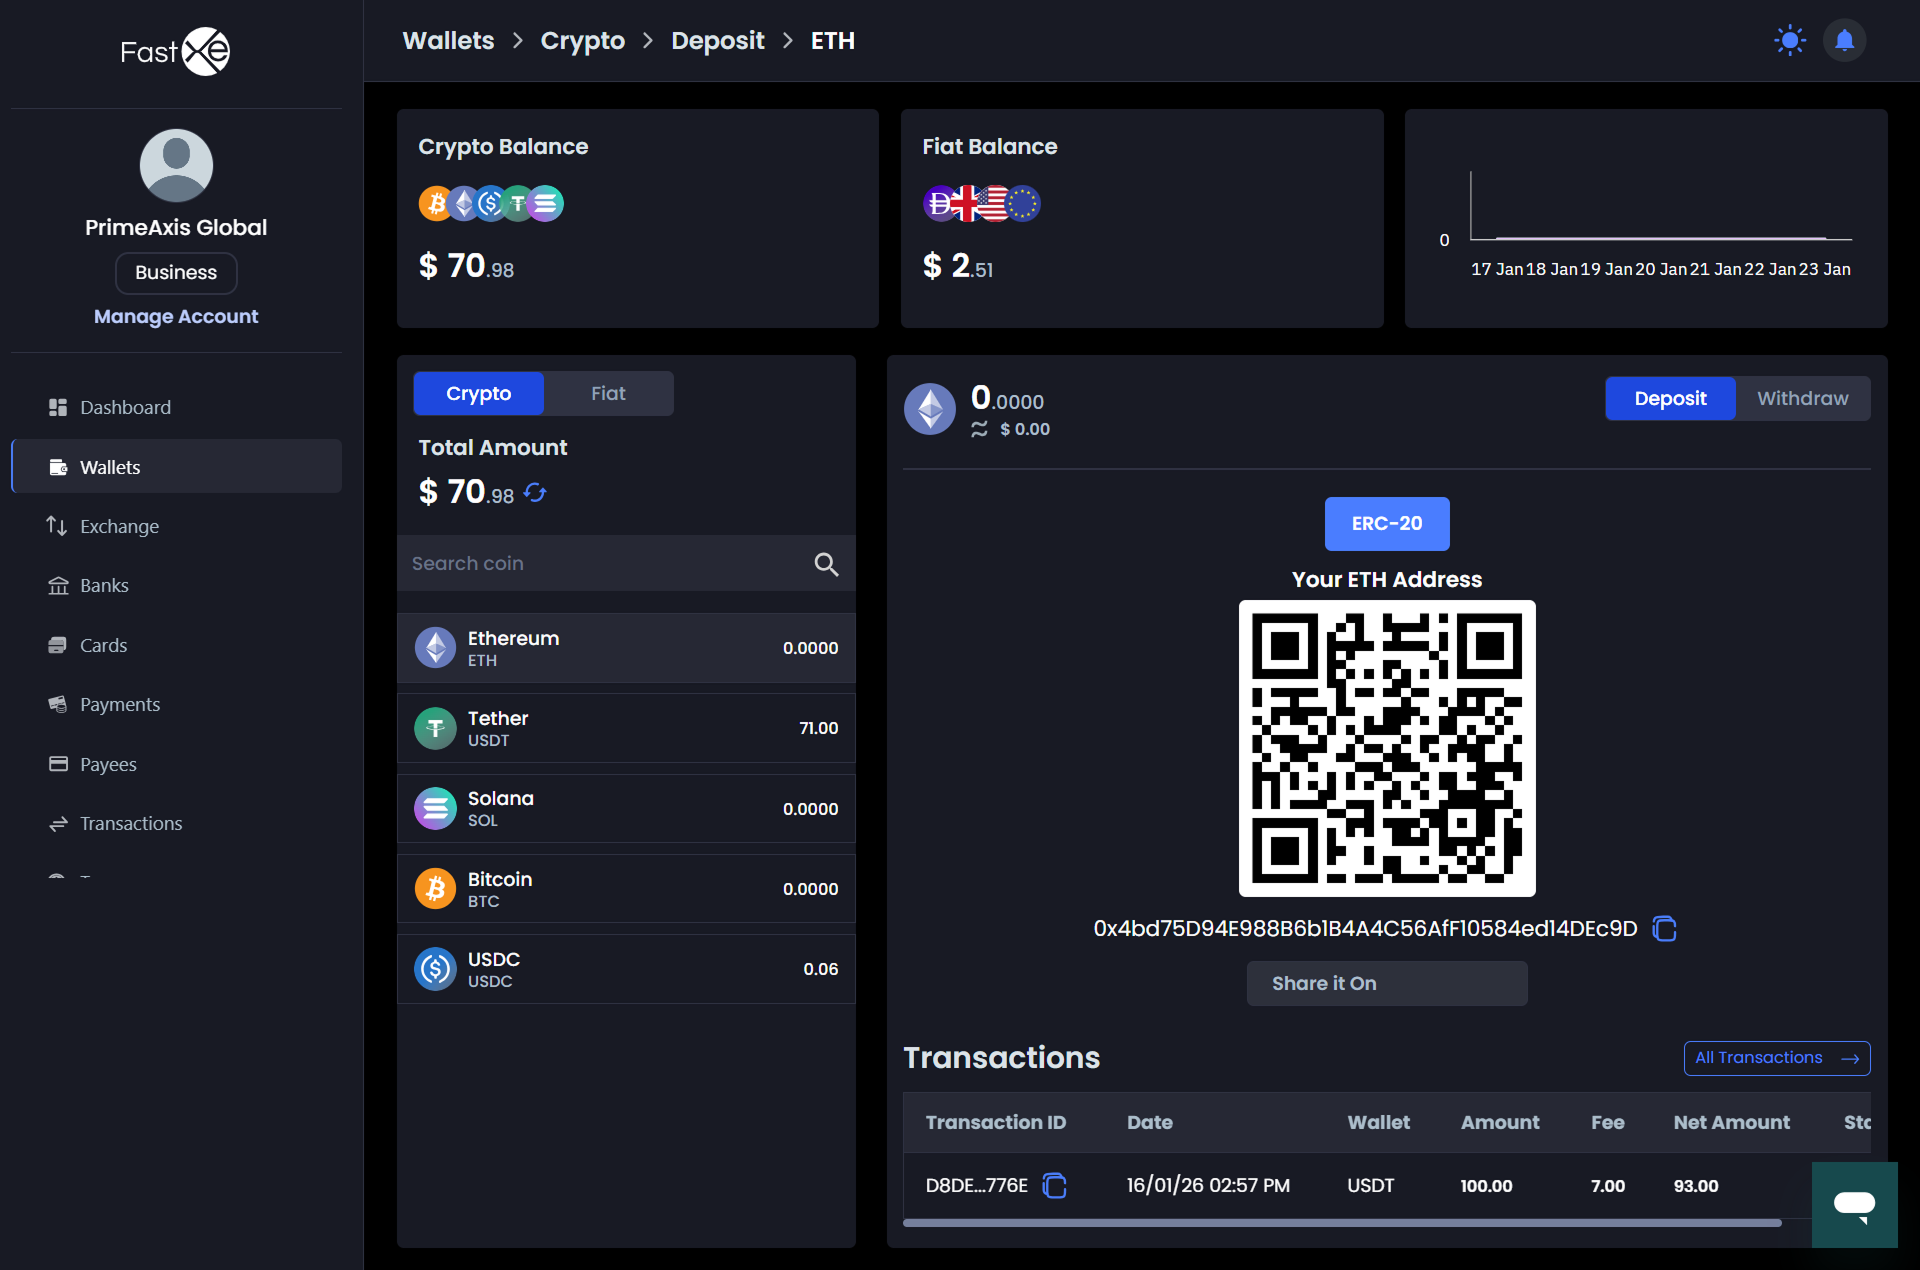This screenshot has width=1920, height=1270.
Task: Open the ERC-20 network selector
Action: tap(1386, 523)
